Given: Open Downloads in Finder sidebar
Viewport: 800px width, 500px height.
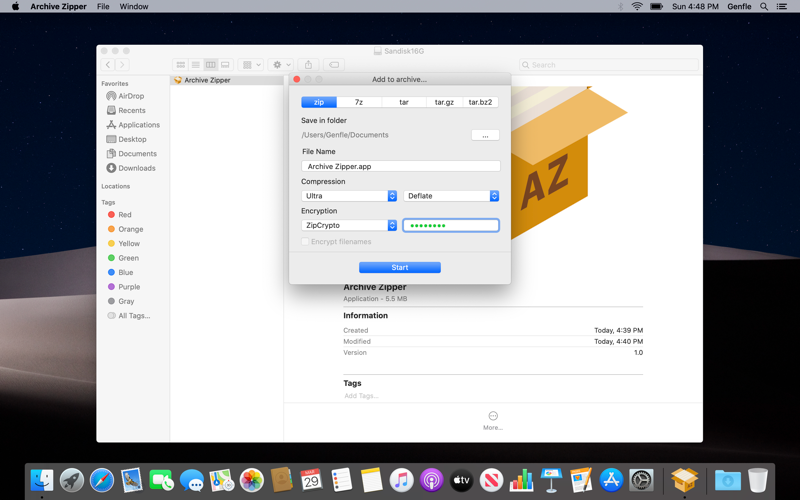Looking at the screenshot, I should 131,168.
